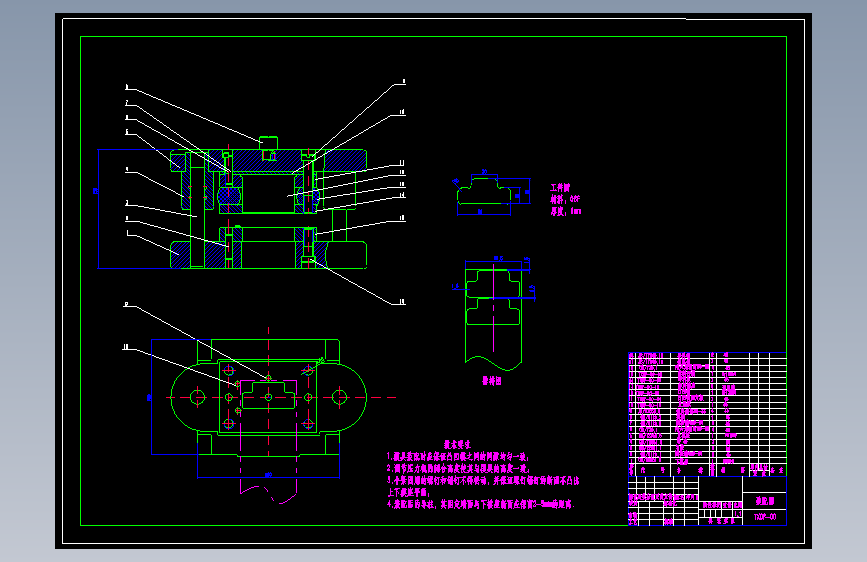Select the horizontal width dimension under the plan view

(x=269, y=475)
